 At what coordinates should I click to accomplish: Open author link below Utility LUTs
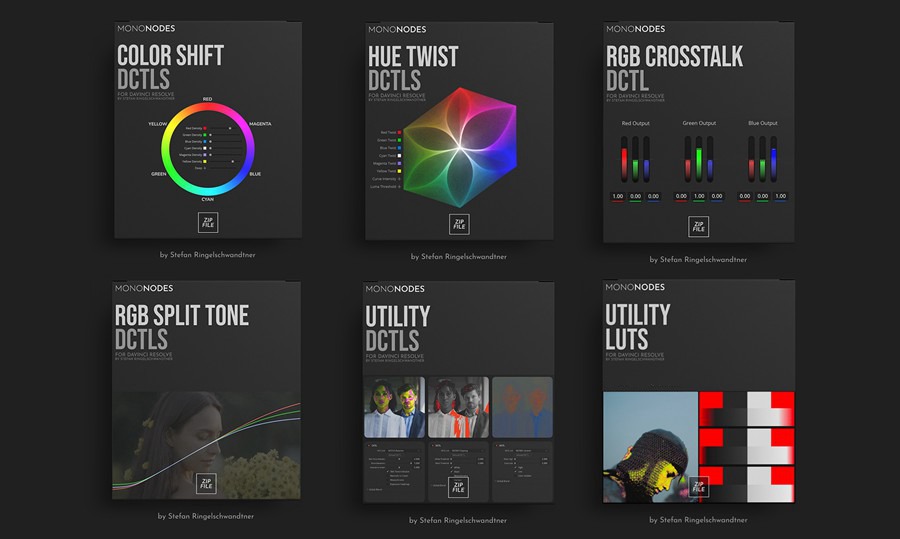[698, 519]
